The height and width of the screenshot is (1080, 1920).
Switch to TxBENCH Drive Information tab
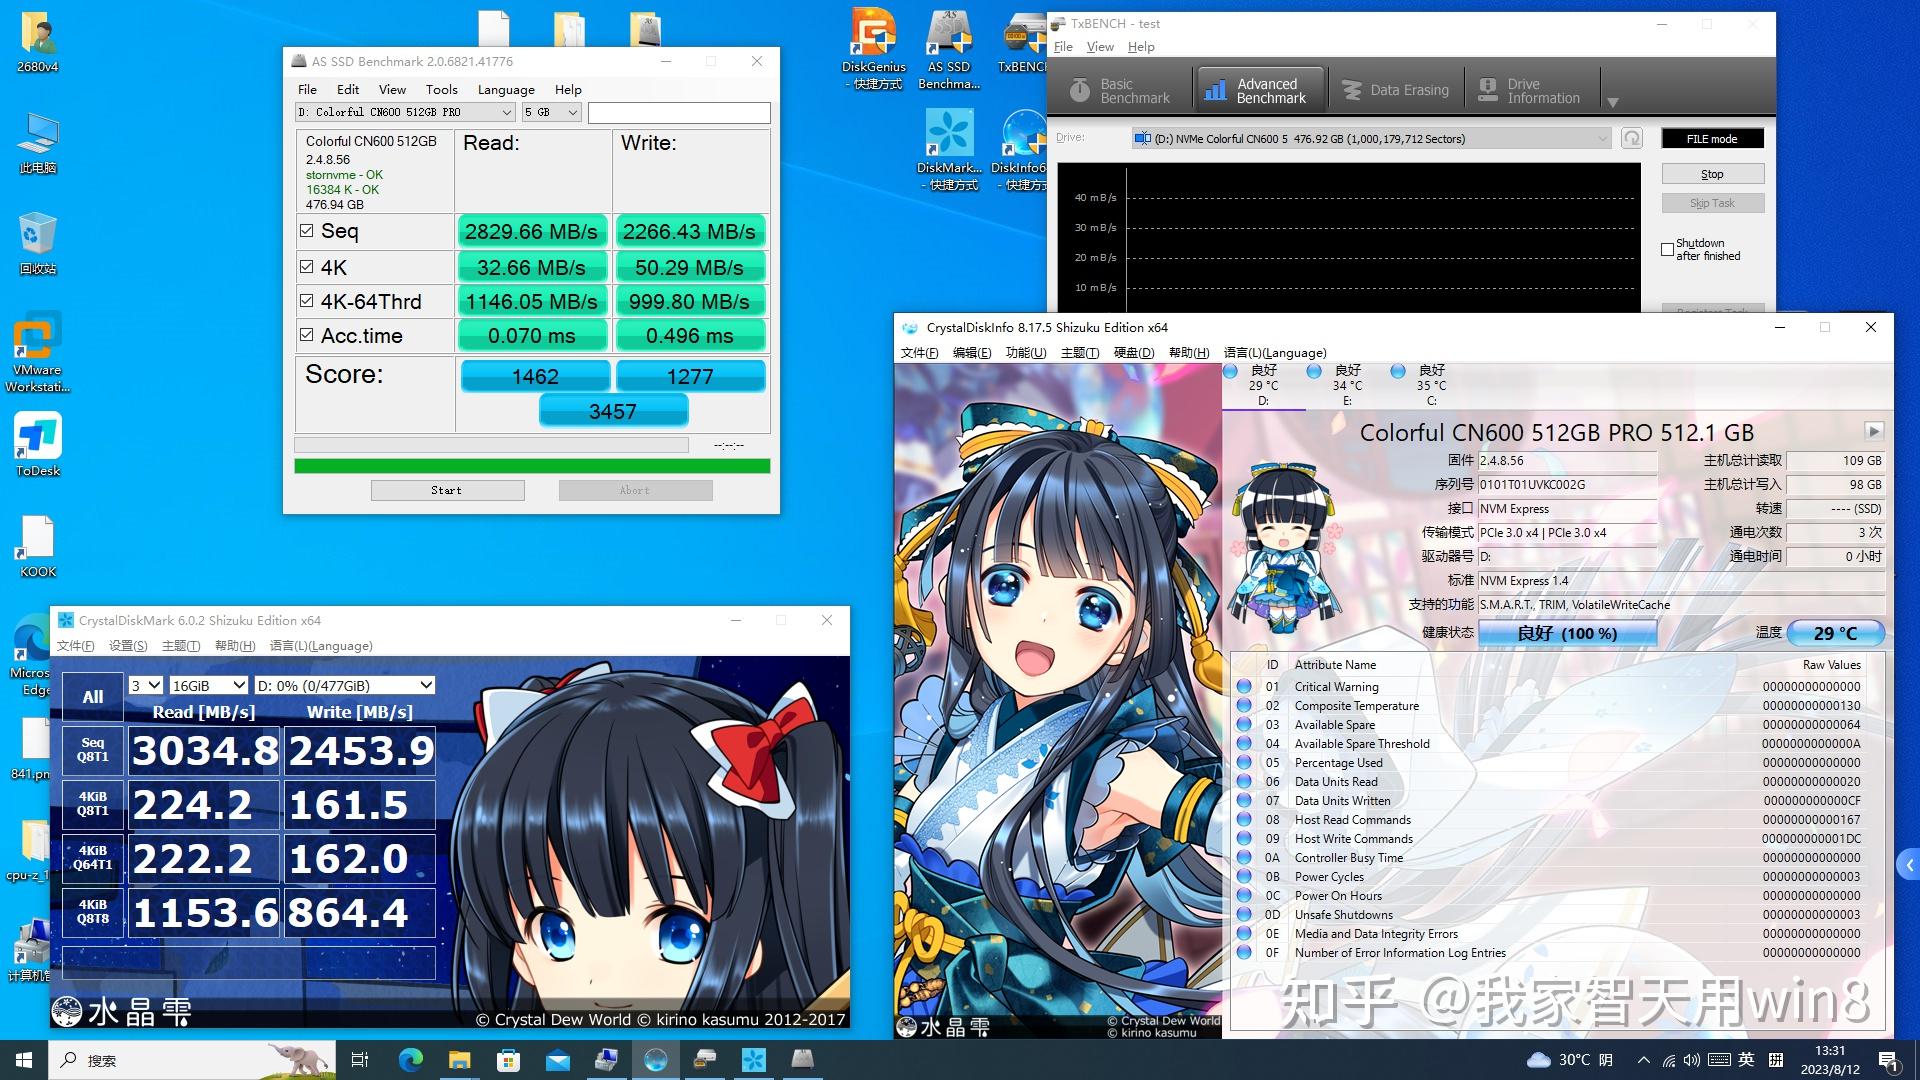[x=1529, y=91]
